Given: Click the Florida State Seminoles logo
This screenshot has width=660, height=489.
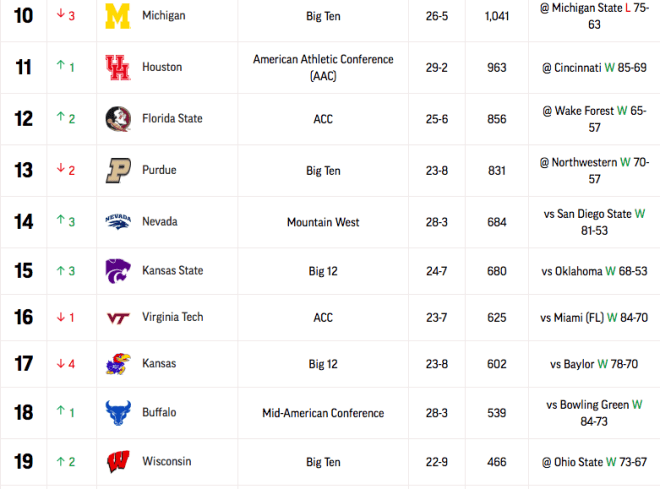Looking at the screenshot, I should click(118, 119).
